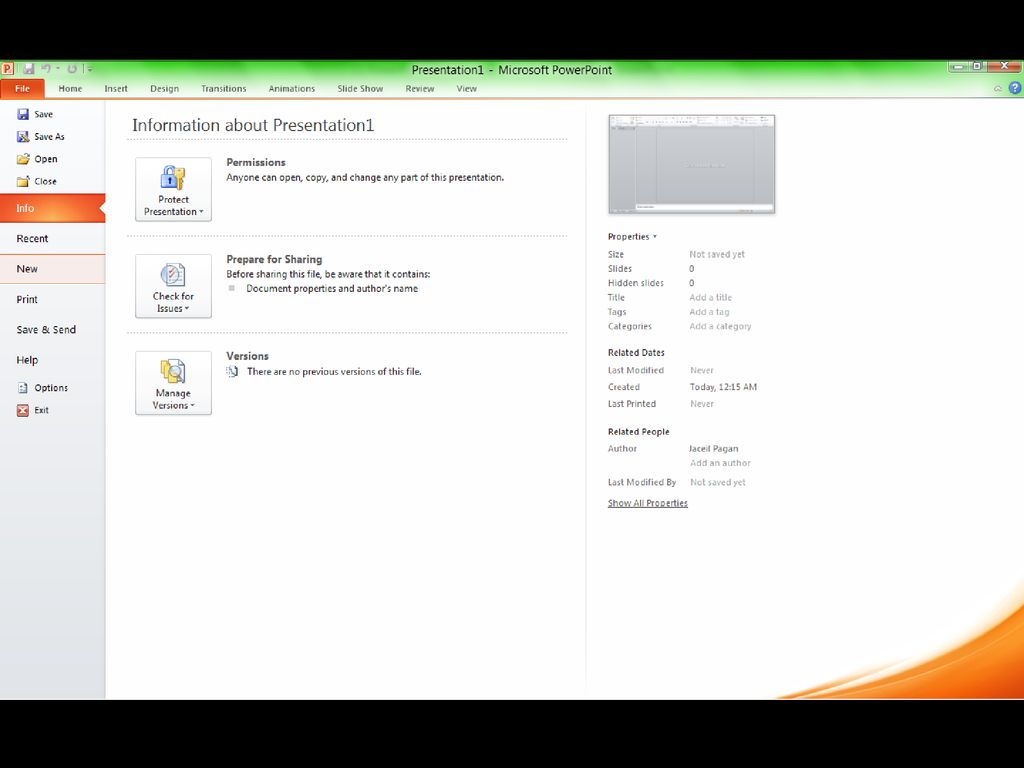Click the author name Jaceil Pagan
The width and height of the screenshot is (1024, 768).
point(713,449)
